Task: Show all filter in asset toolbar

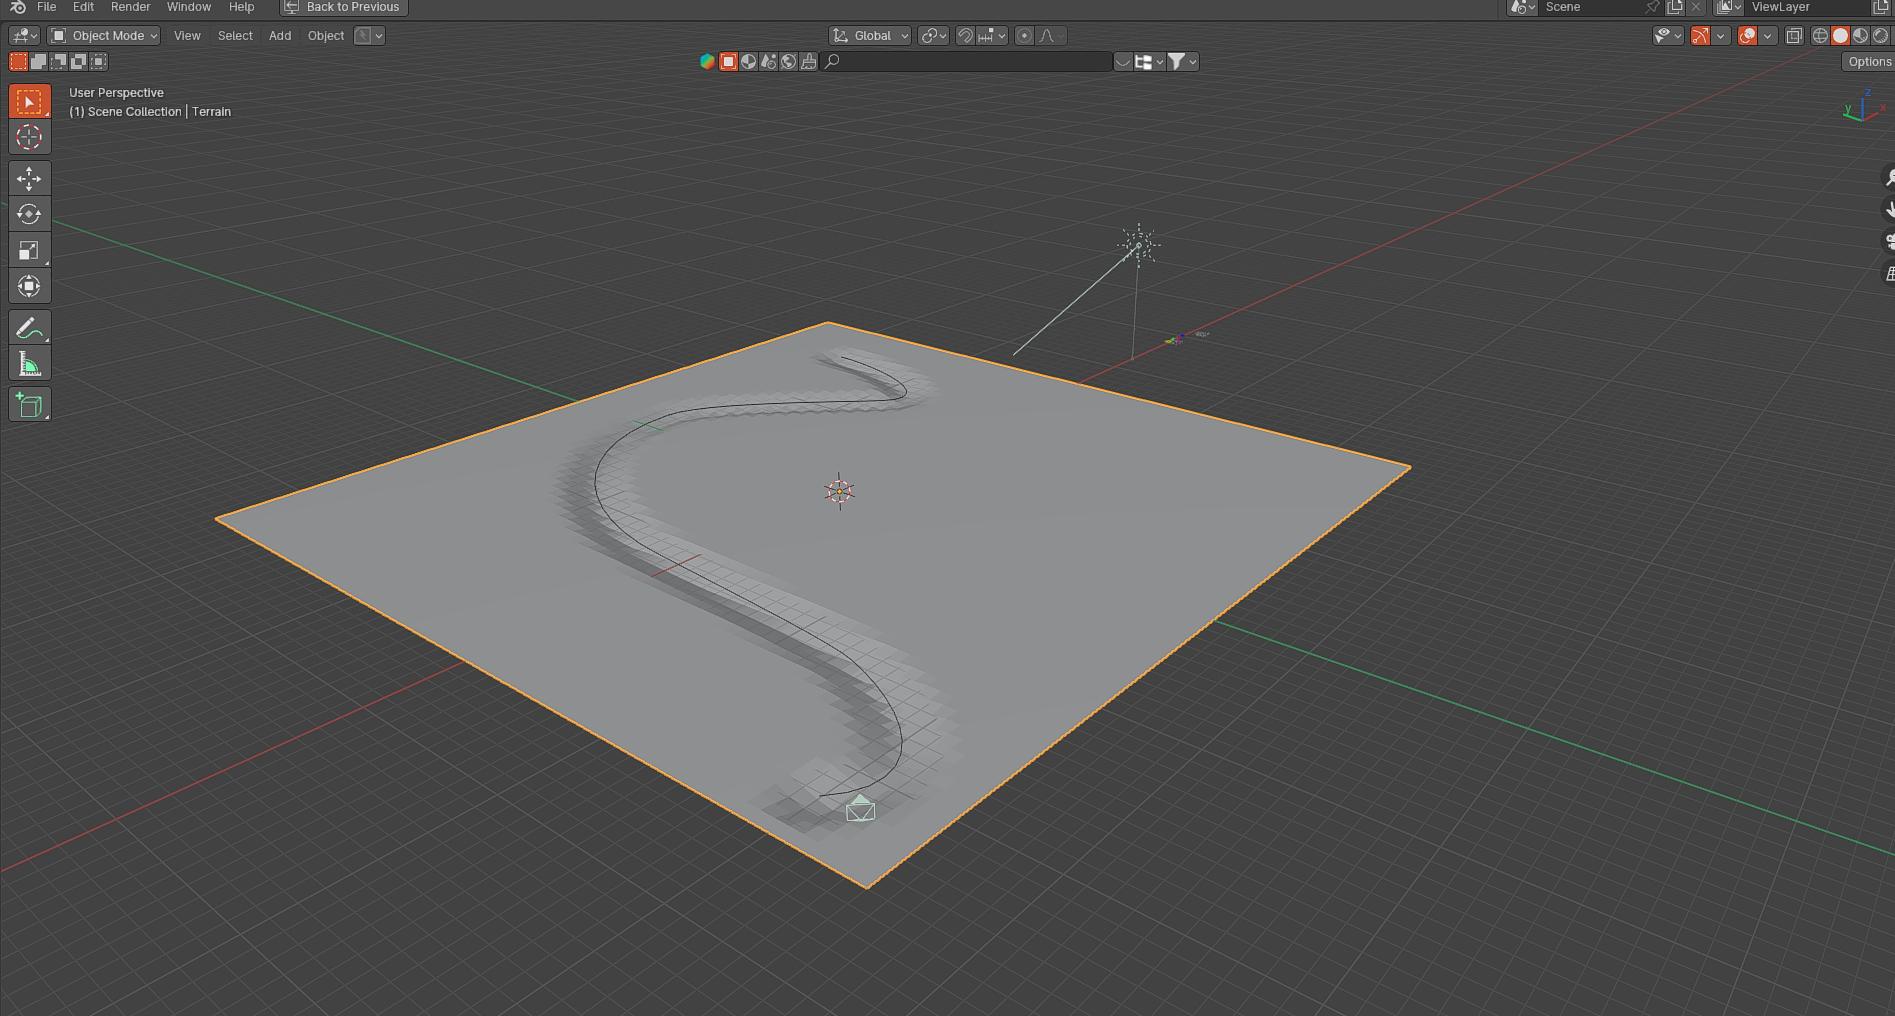Action: coord(708,62)
